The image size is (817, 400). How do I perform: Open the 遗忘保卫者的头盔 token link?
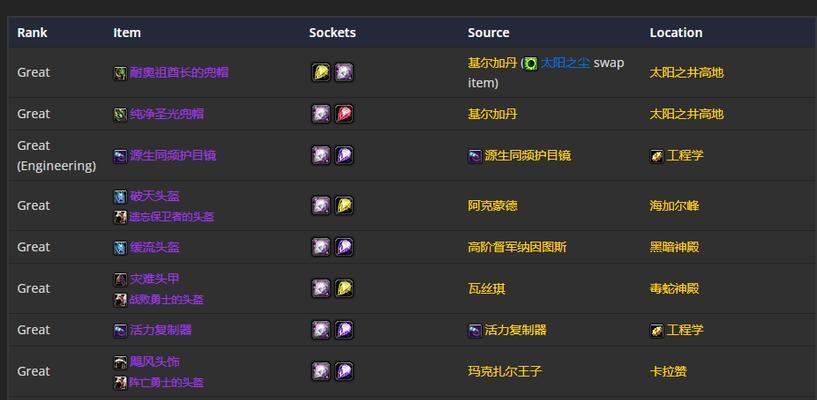171,217
